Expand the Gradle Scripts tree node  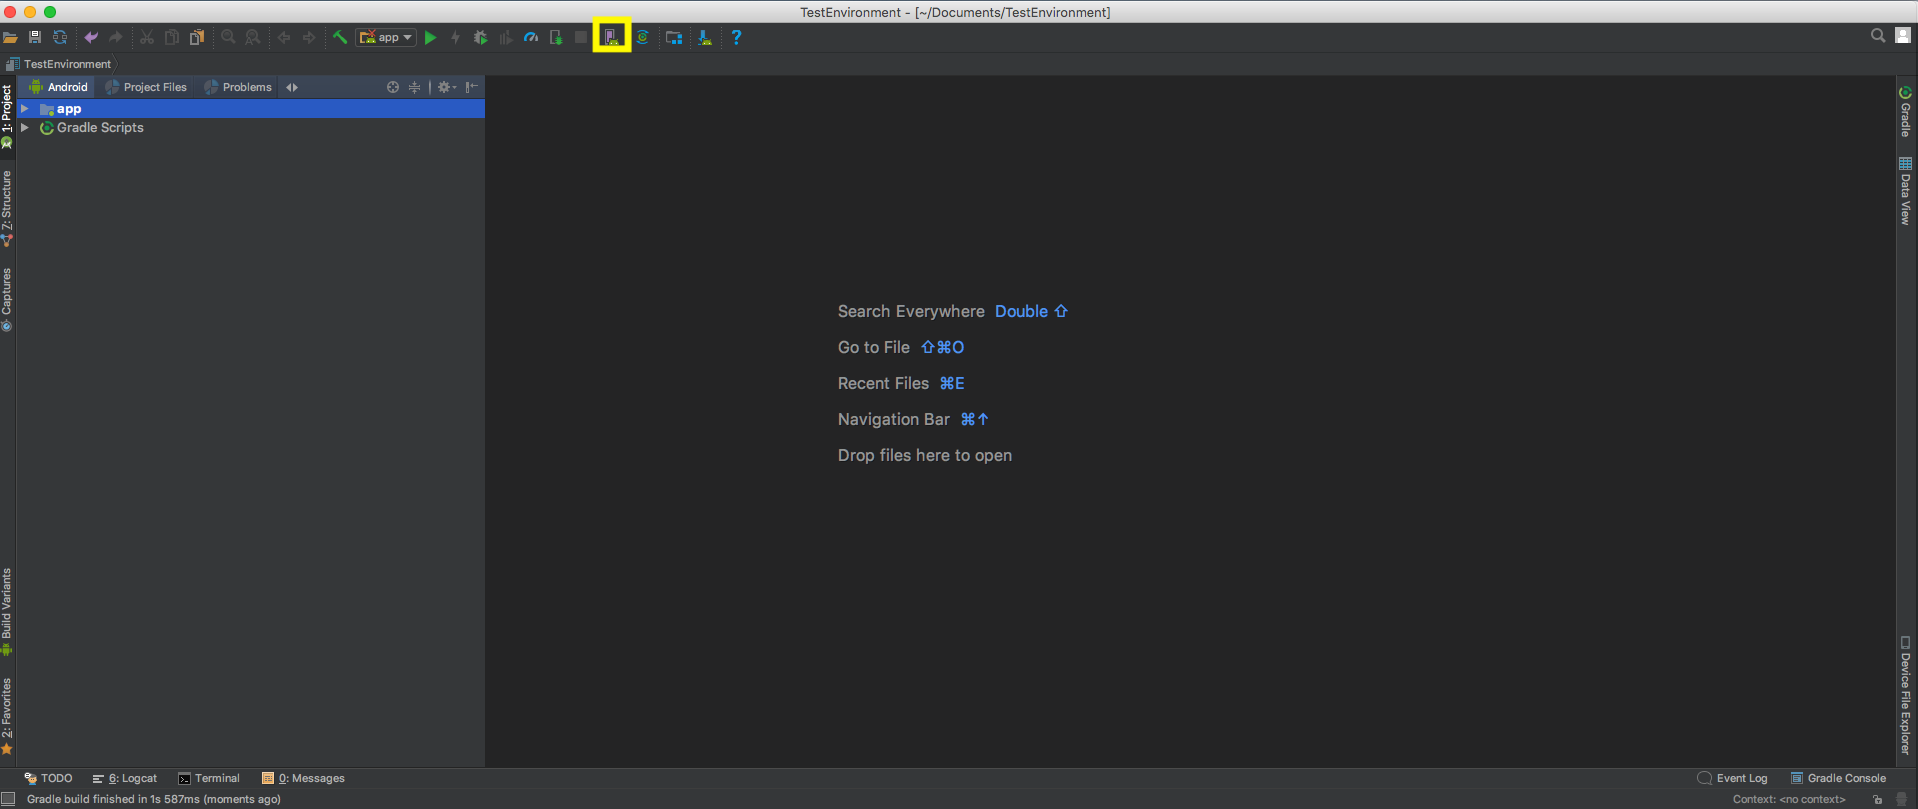pos(25,128)
